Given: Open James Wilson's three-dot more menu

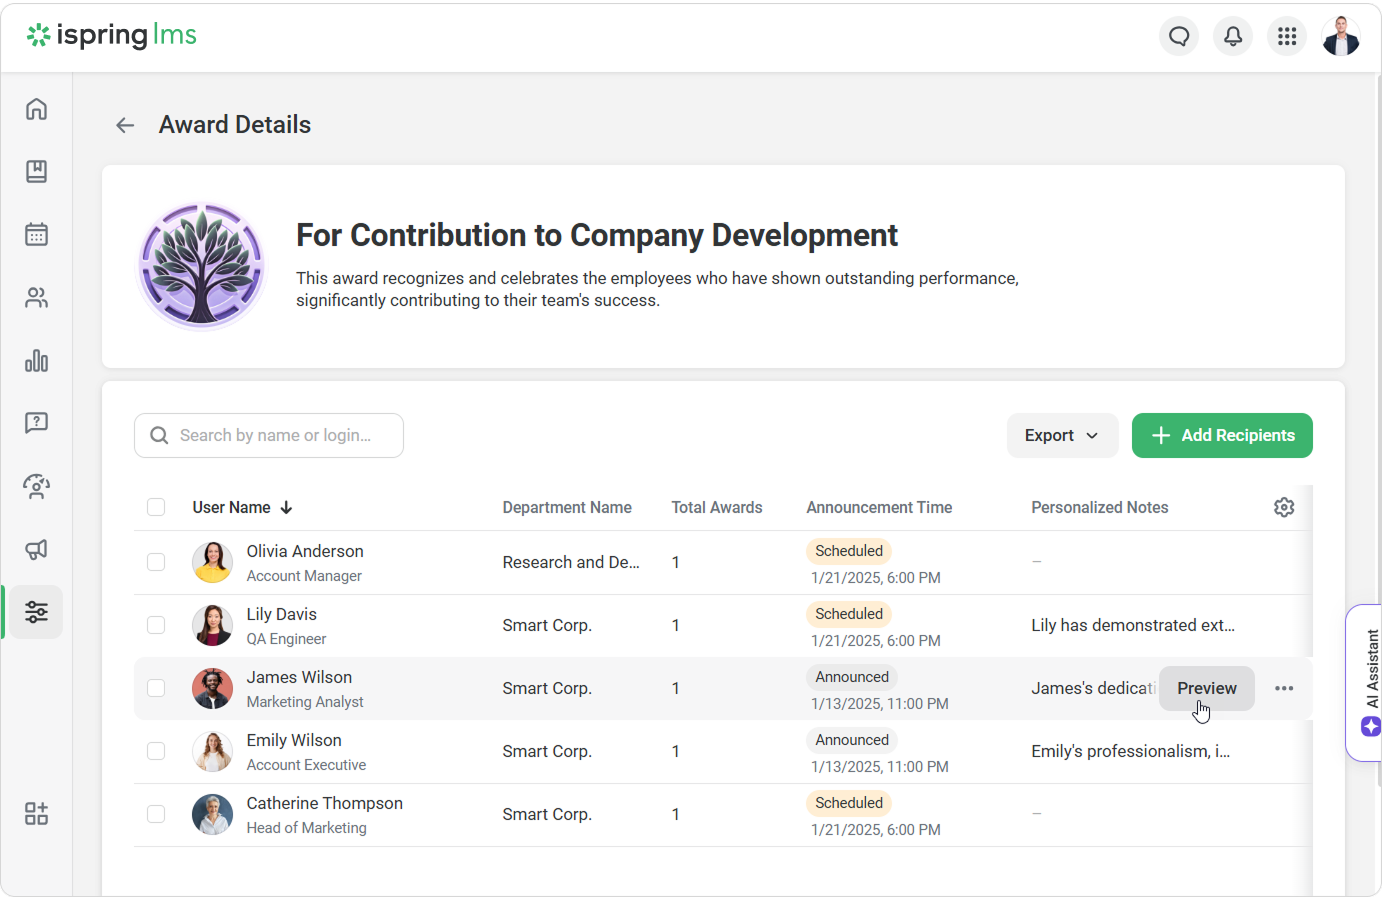Looking at the screenshot, I should [x=1284, y=688].
